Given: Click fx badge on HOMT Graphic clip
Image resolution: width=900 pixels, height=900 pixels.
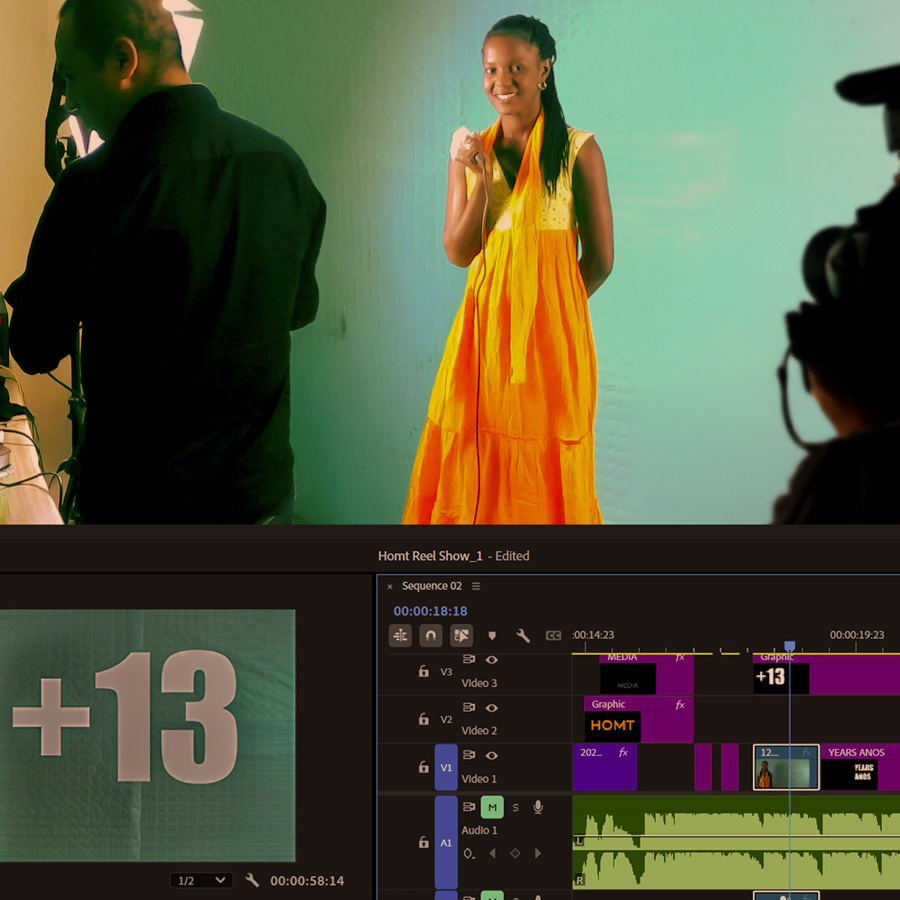Looking at the screenshot, I should coord(680,704).
